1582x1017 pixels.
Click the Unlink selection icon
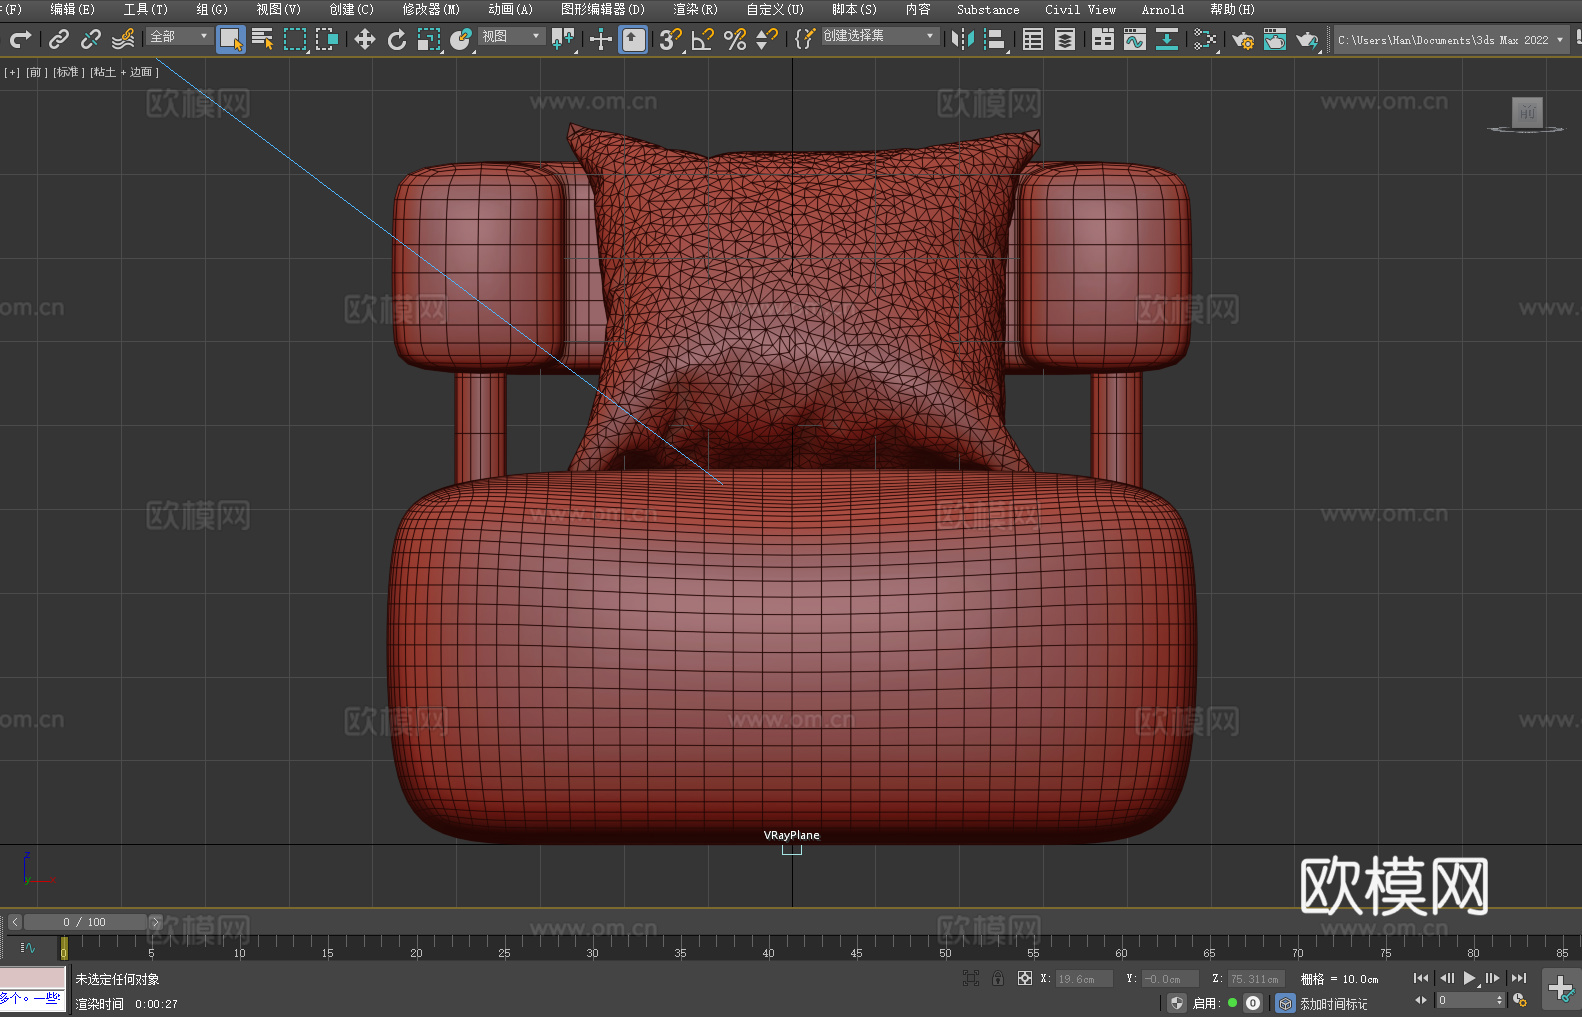coord(91,39)
